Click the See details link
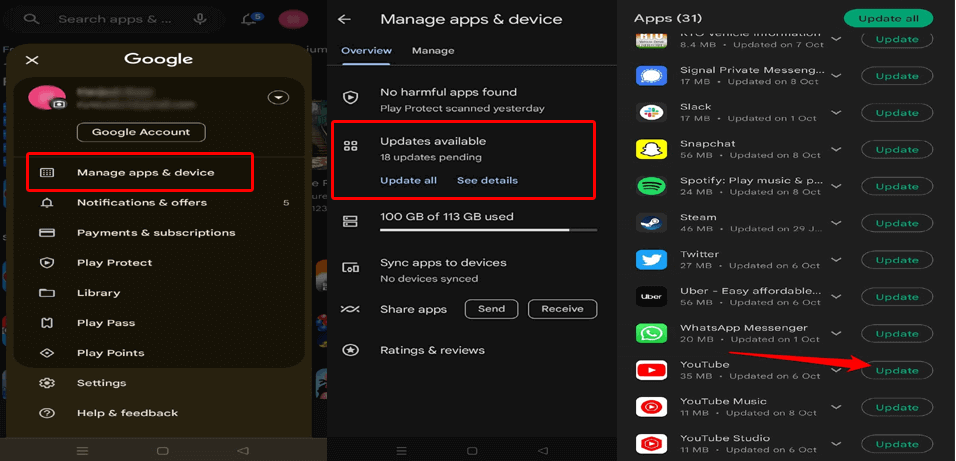Screen dimensions: 956x461 click(x=487, y=180)
